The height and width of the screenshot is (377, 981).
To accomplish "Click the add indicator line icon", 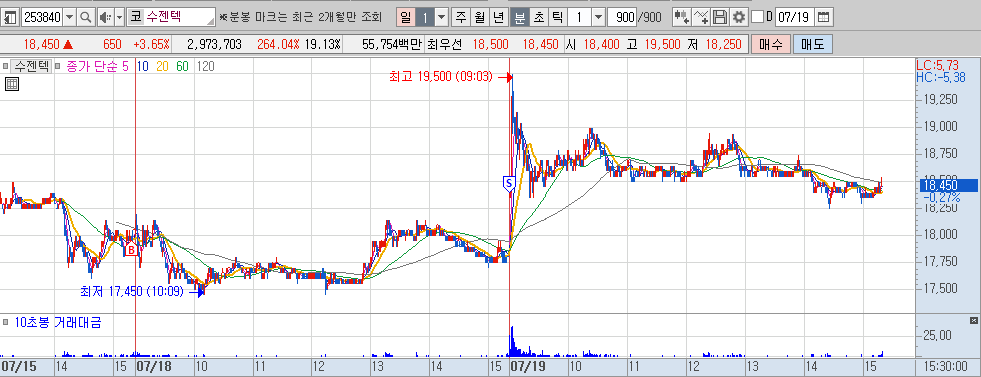I will tap(701, 17).
